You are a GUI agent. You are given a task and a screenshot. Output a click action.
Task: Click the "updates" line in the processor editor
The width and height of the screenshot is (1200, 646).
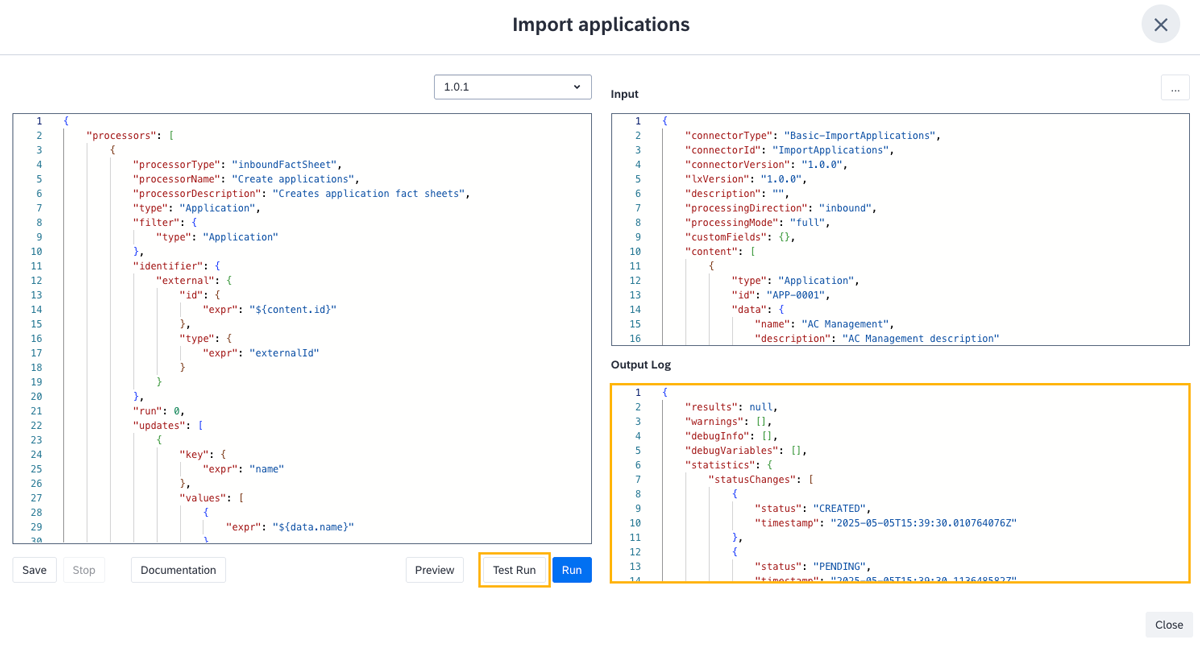pyautogui.click(x=168, y=425)
